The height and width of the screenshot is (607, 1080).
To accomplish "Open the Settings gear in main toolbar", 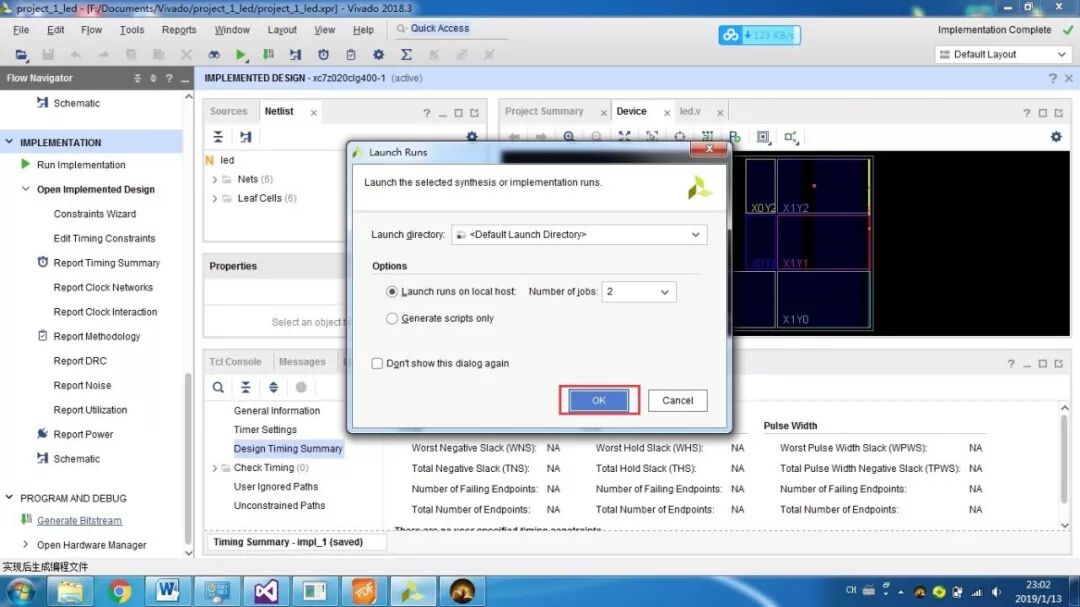I will pyautogui.click(x=378, y=54).
